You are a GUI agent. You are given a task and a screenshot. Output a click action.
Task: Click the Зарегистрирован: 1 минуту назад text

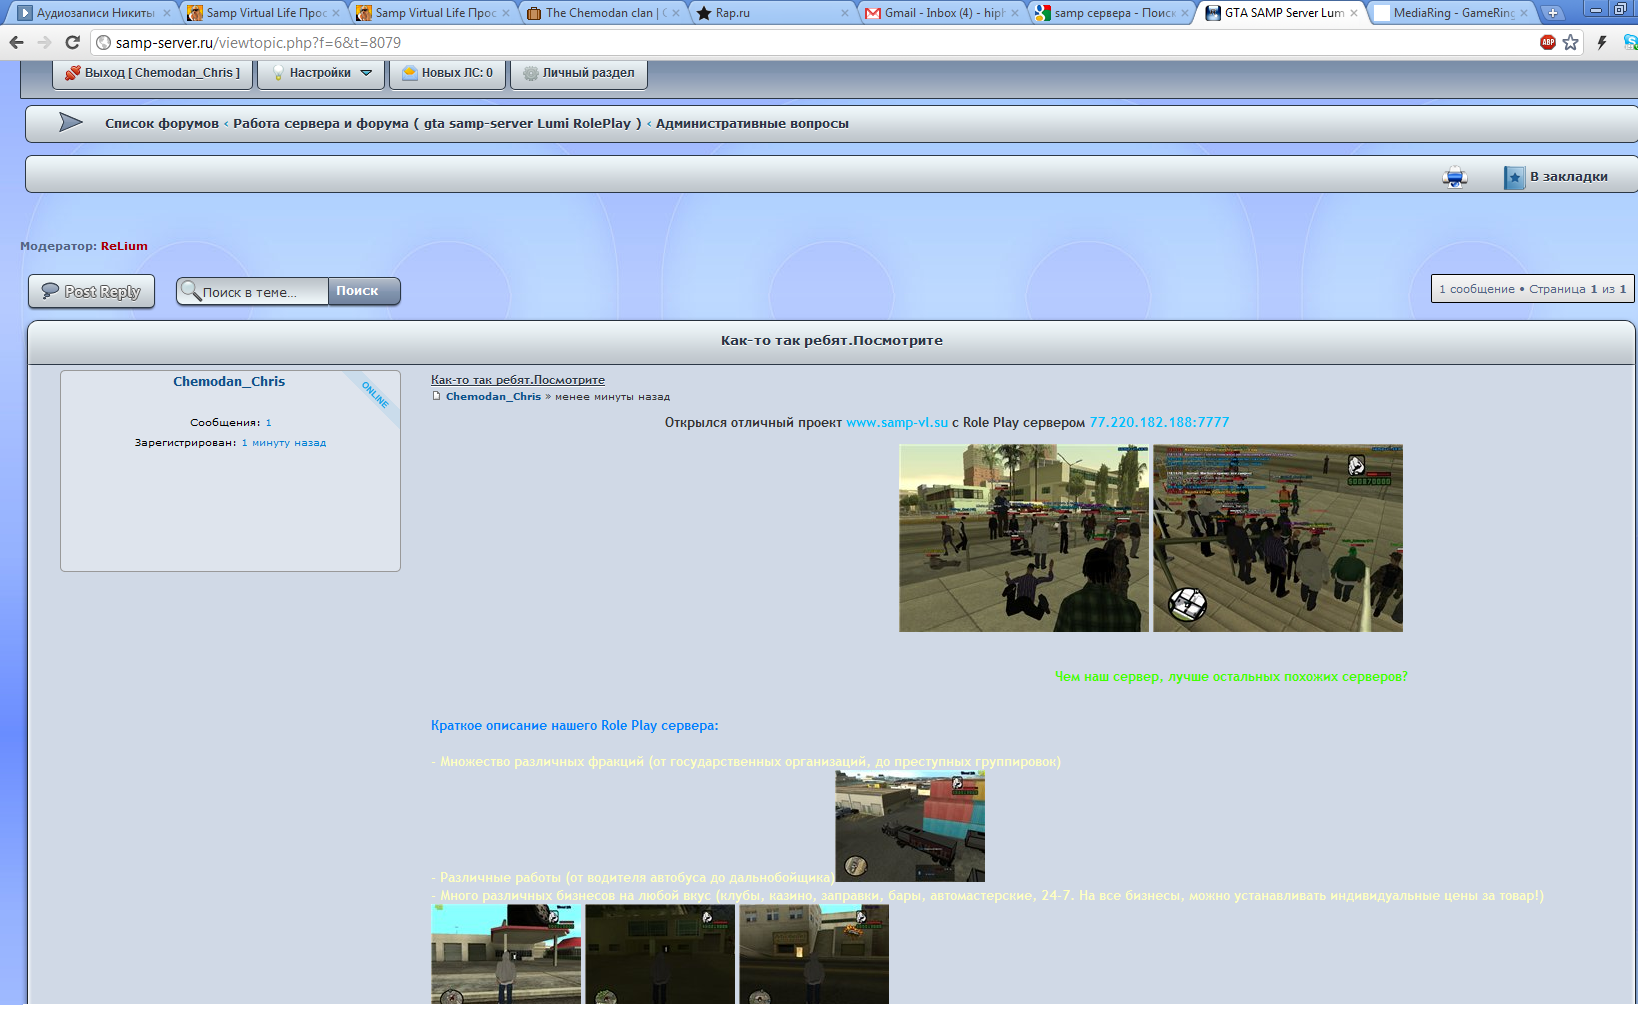230,443
